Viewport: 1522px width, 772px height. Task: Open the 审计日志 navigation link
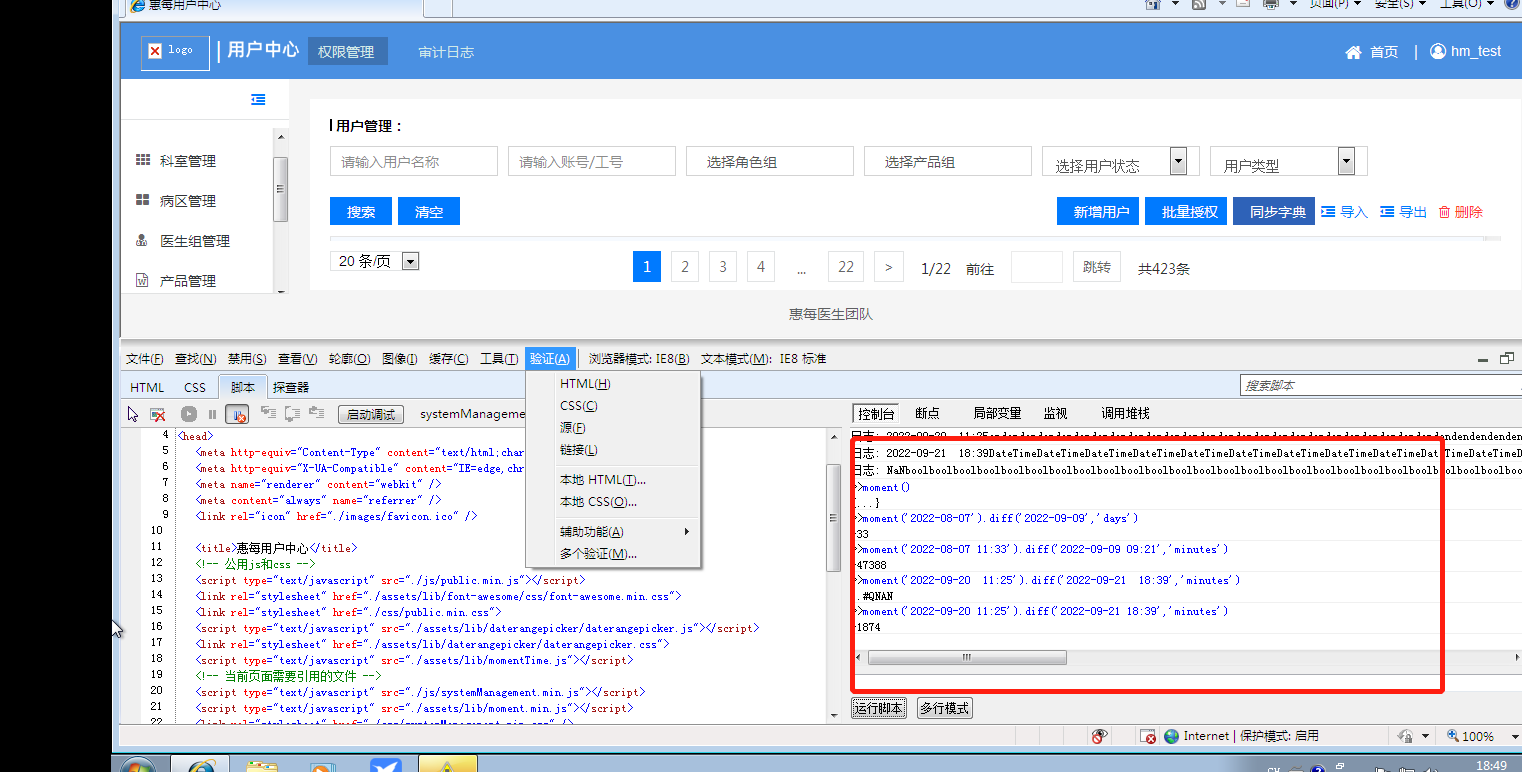click(x=446, y=52)
